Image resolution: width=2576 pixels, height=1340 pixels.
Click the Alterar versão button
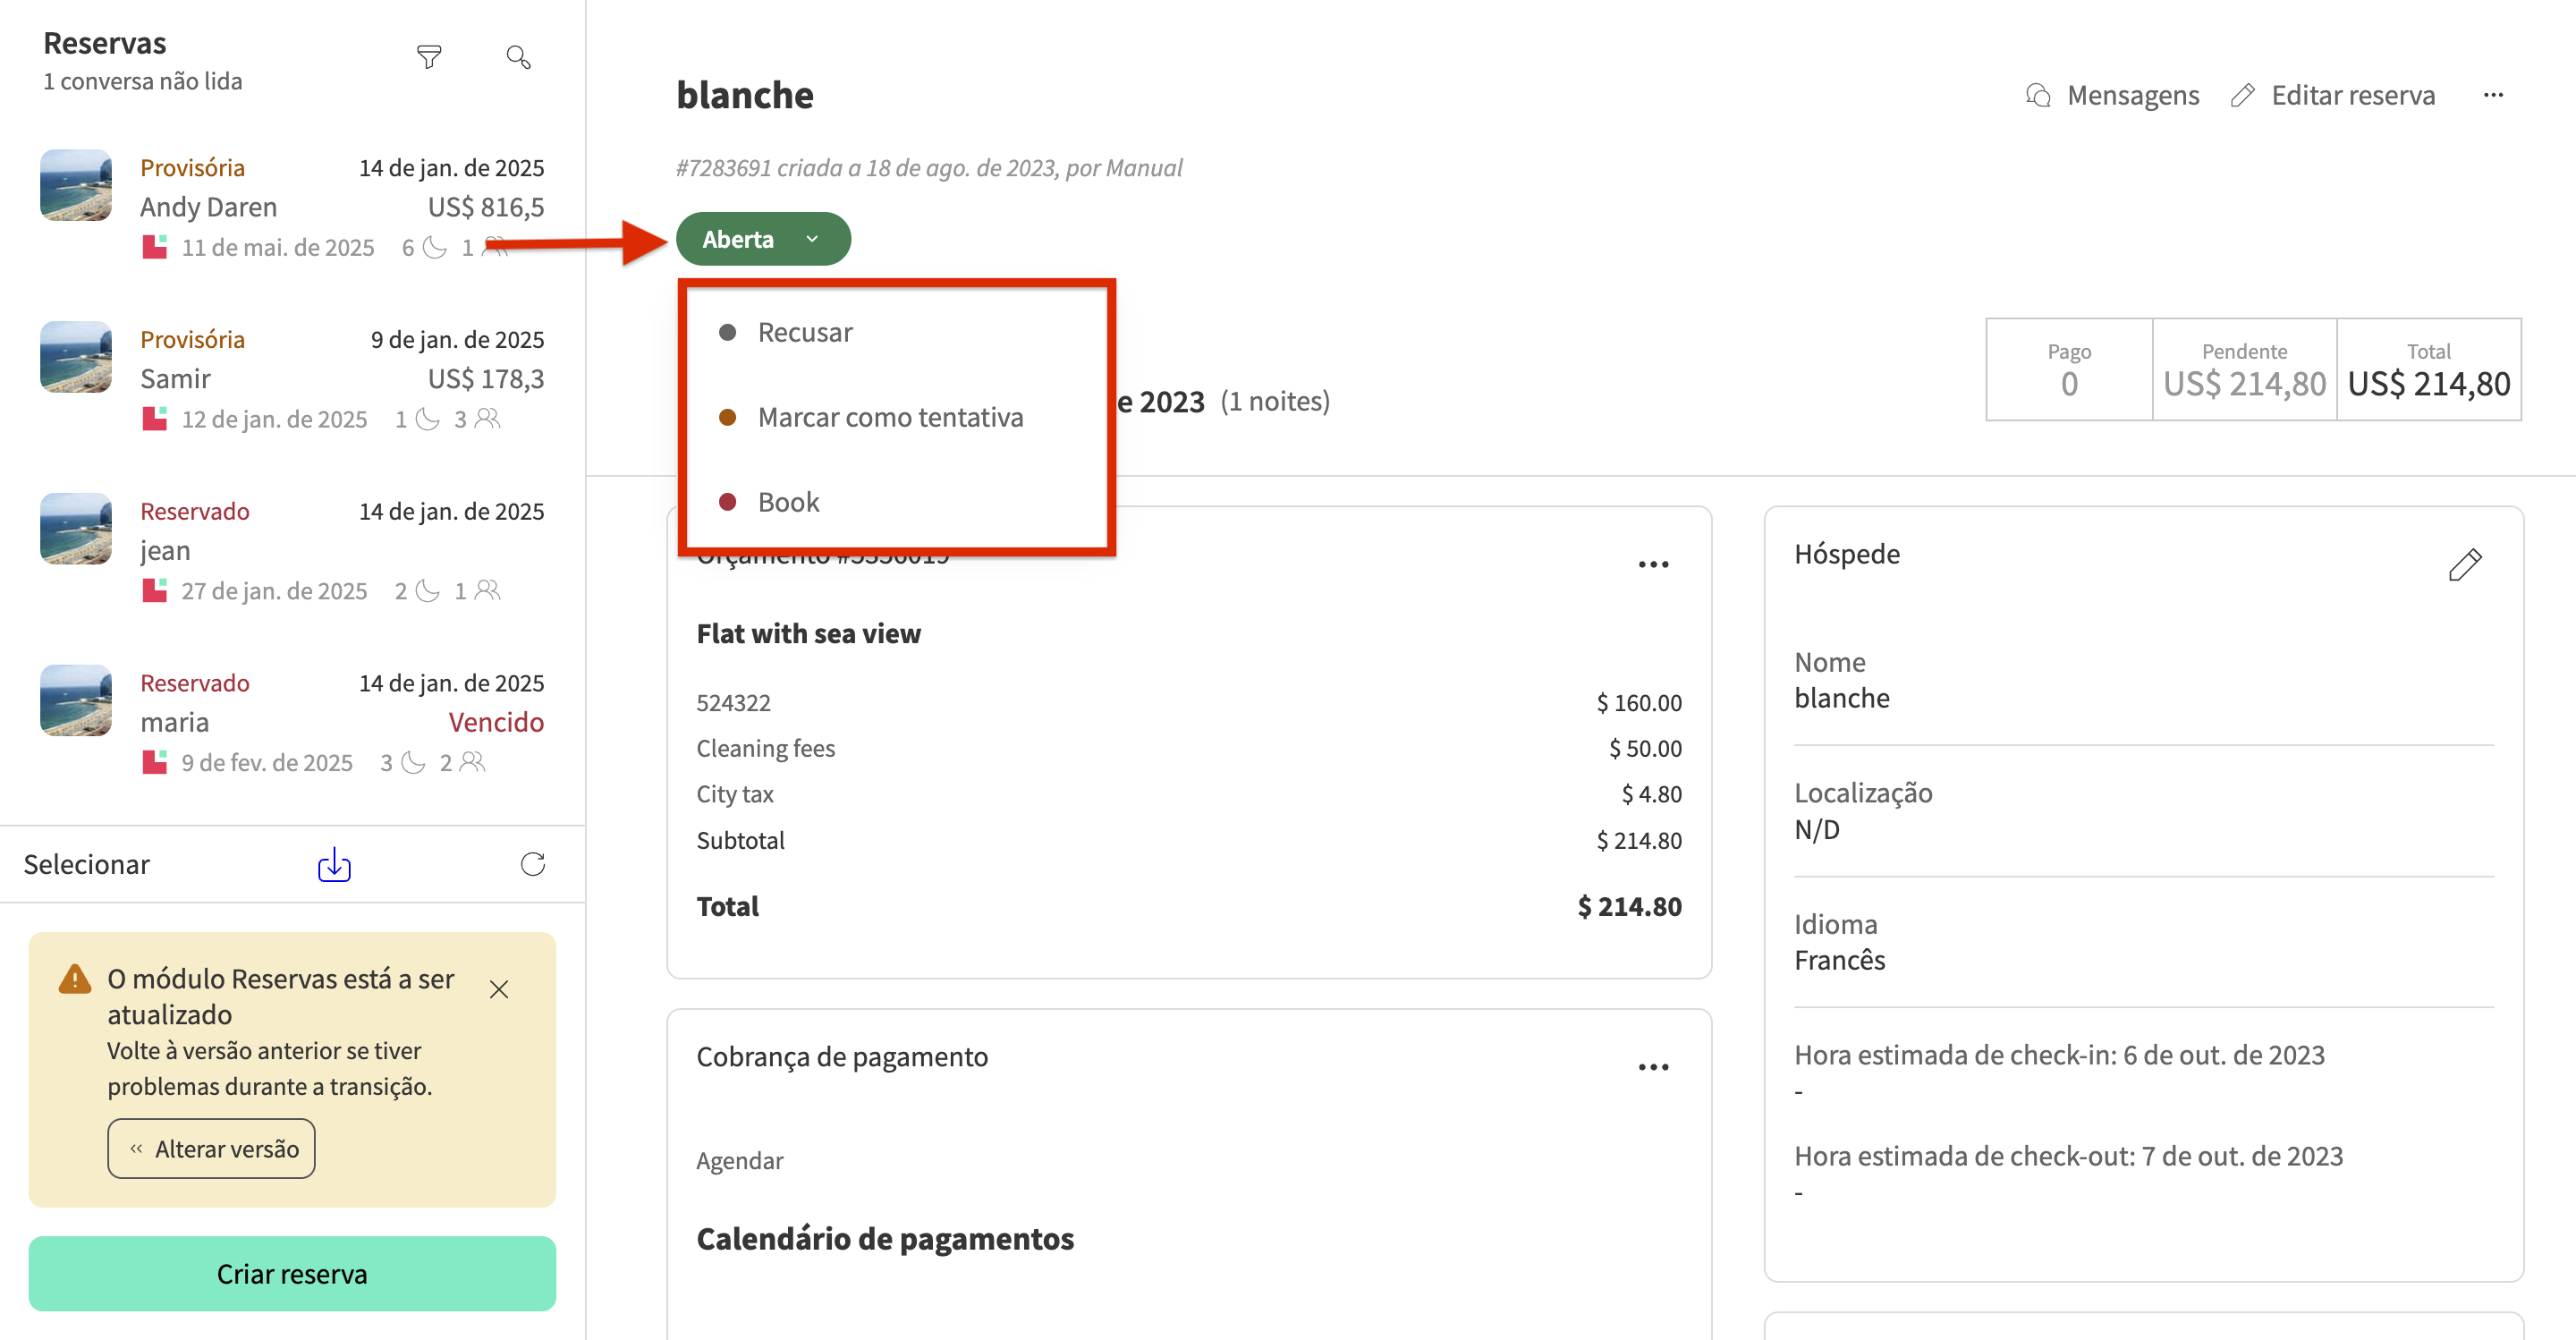(x=211, y=1149)
